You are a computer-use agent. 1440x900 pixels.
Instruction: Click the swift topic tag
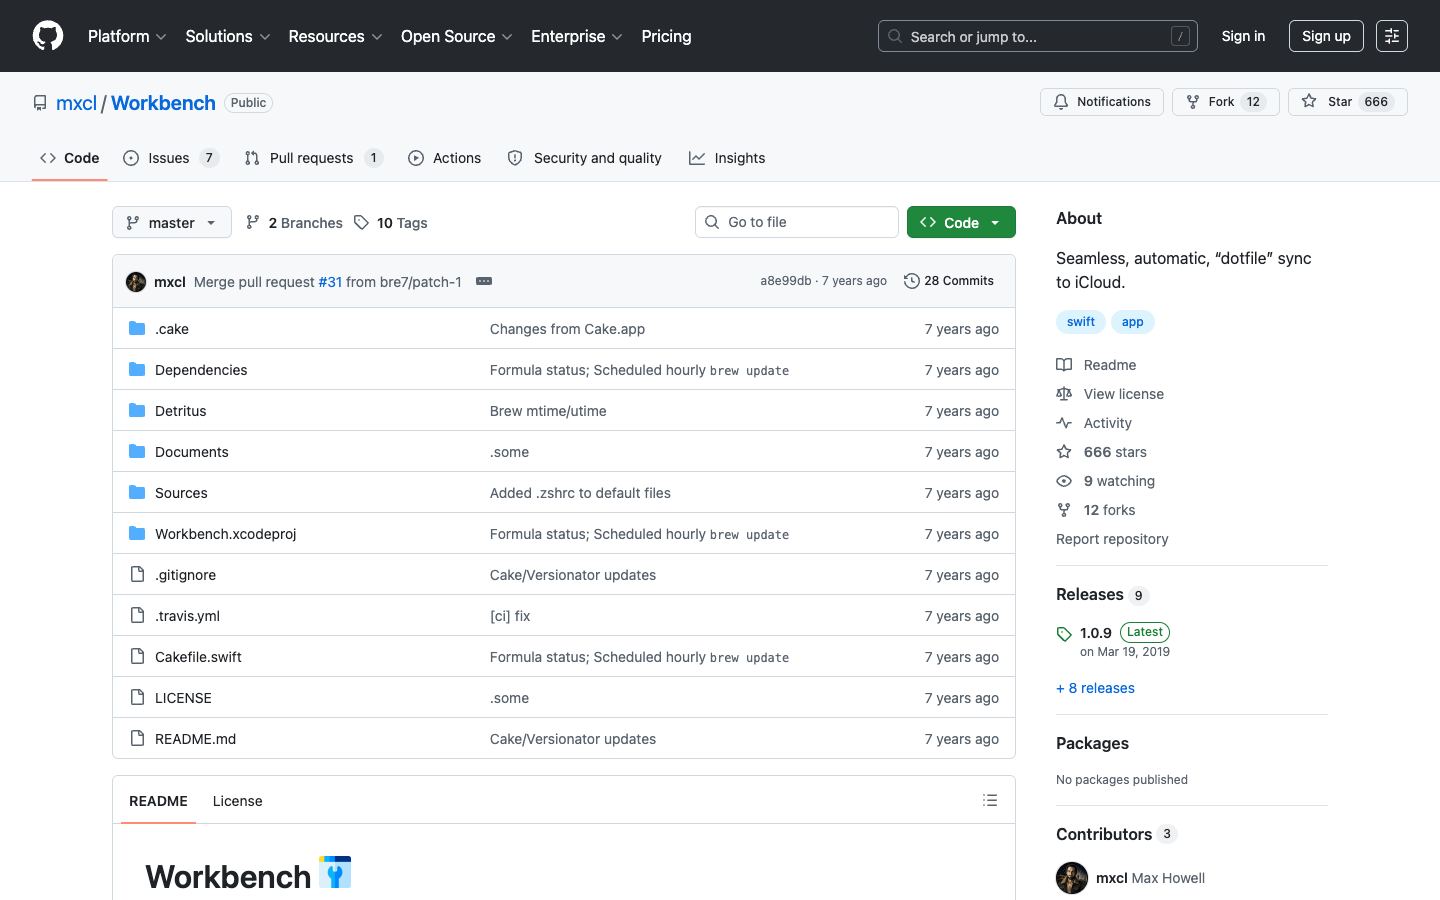tap(1081, 322)
